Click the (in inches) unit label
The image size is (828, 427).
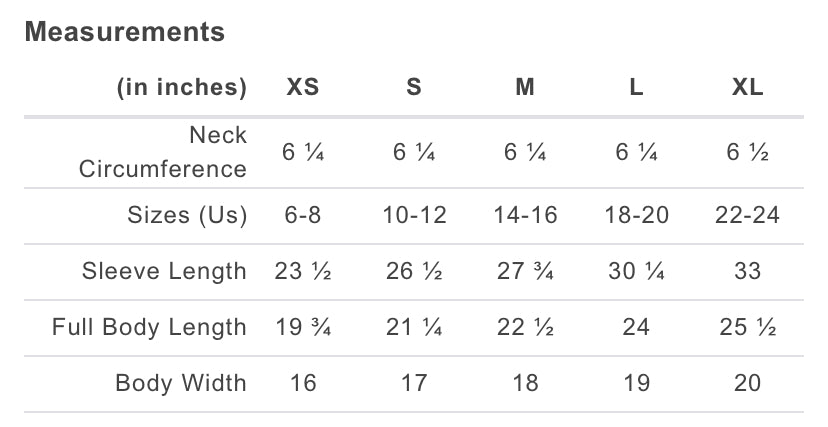click(181, 87)
